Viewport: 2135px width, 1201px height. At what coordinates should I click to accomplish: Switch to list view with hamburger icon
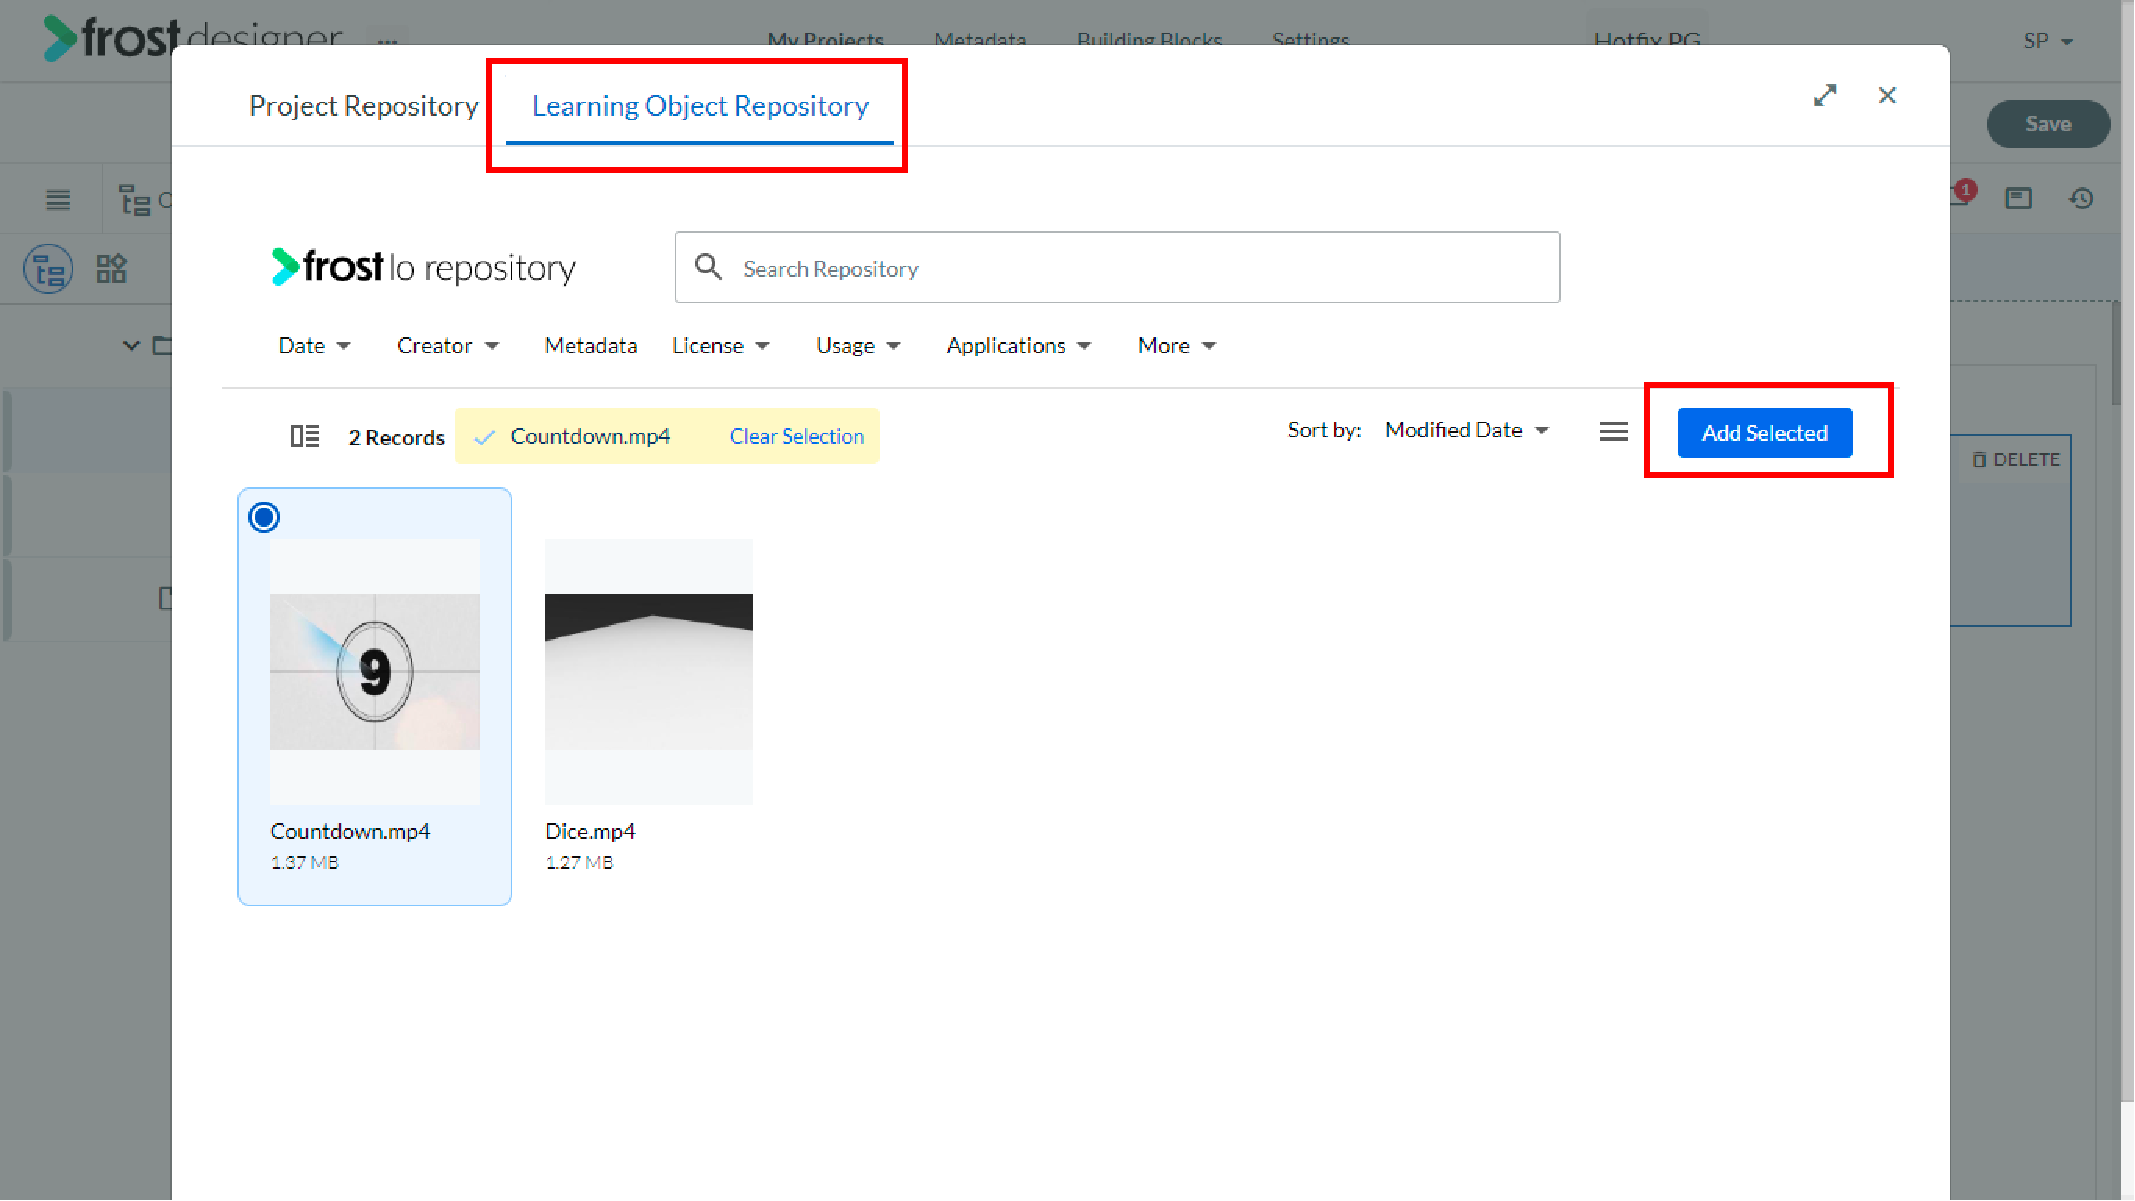click(x=1613, y=432)
